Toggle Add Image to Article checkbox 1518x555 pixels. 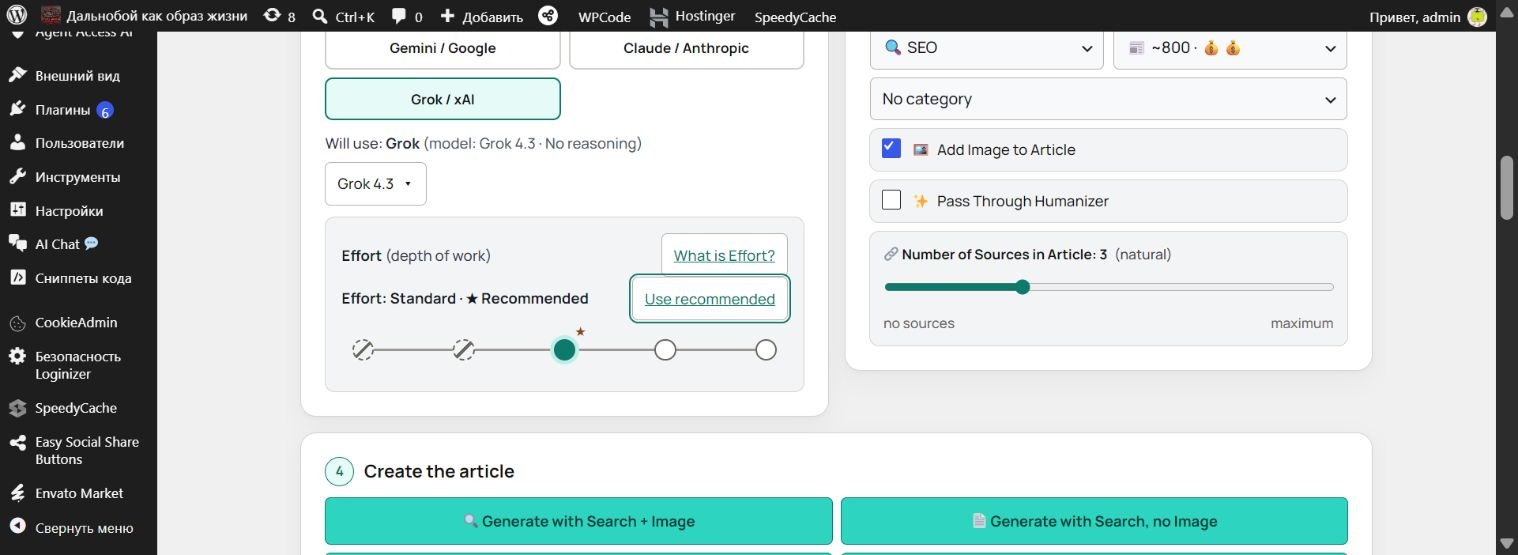(x=892, y=148)
